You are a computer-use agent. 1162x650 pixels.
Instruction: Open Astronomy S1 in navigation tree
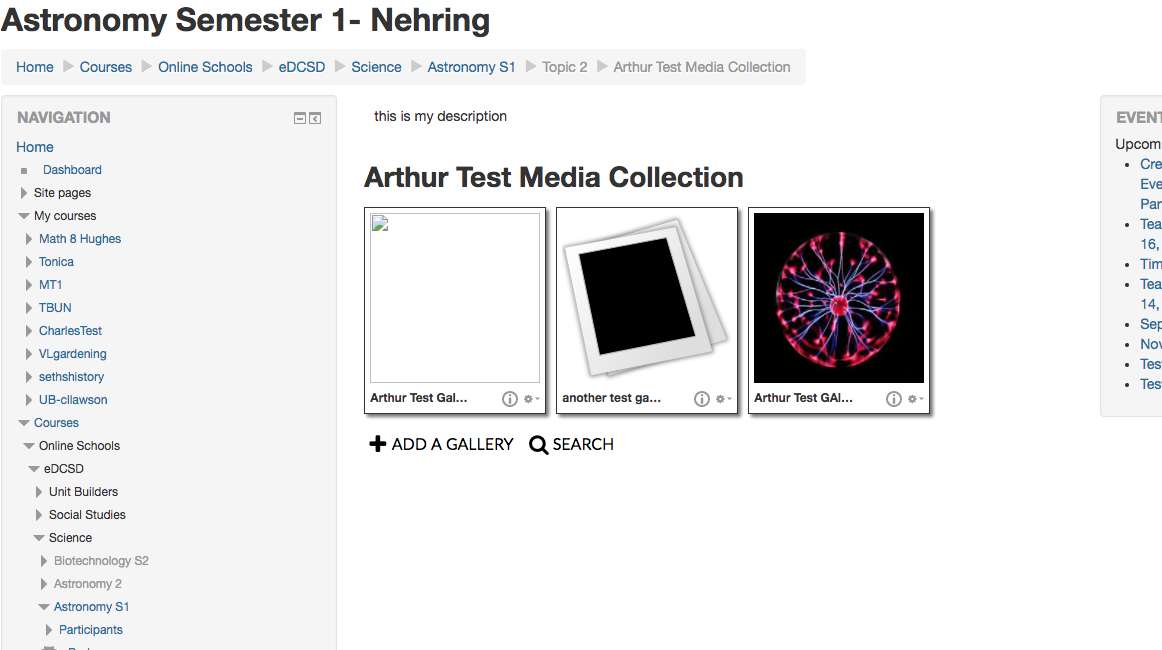tap(91, 606)
